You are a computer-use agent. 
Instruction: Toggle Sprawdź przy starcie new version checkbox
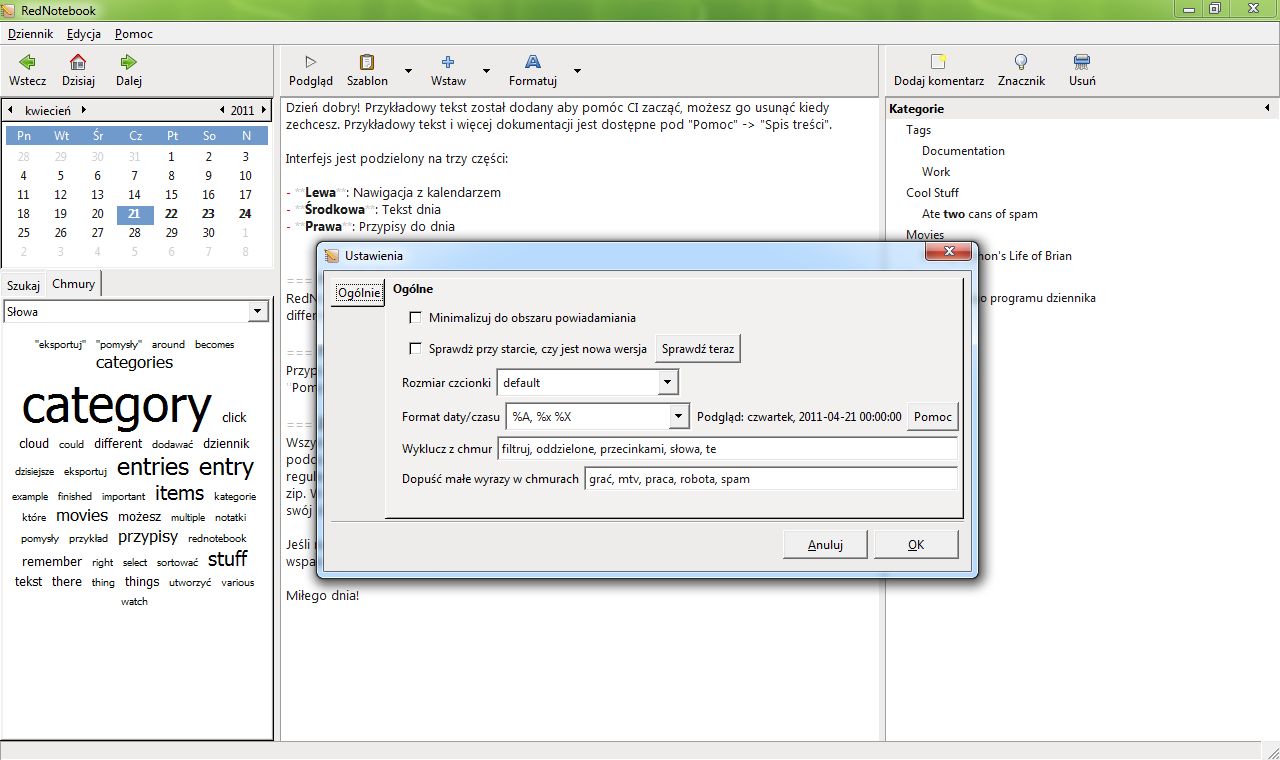pos(416,349)
